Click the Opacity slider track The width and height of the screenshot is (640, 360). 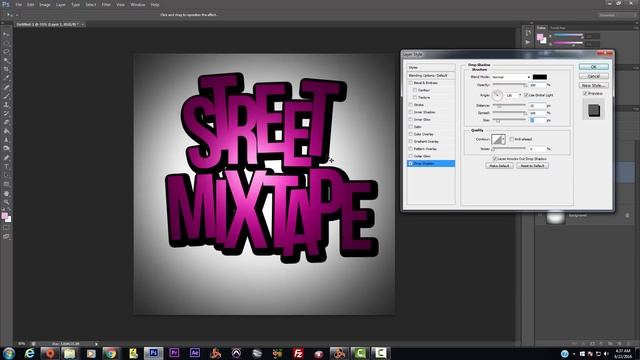pyautogui.click(x=509, y=84)
